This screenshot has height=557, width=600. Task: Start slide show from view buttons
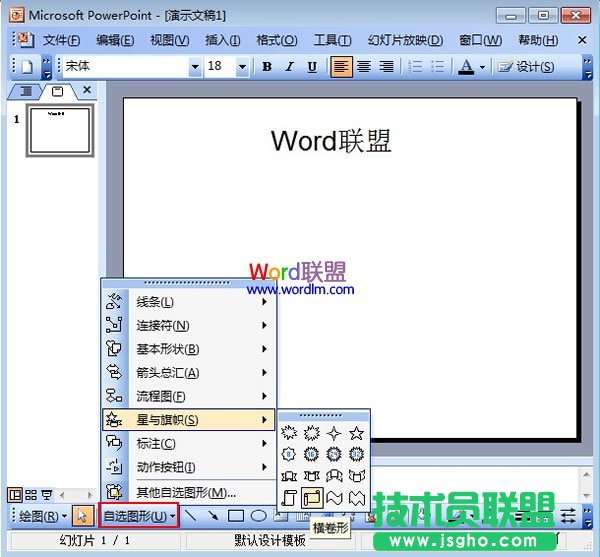(x=47, y=495)
